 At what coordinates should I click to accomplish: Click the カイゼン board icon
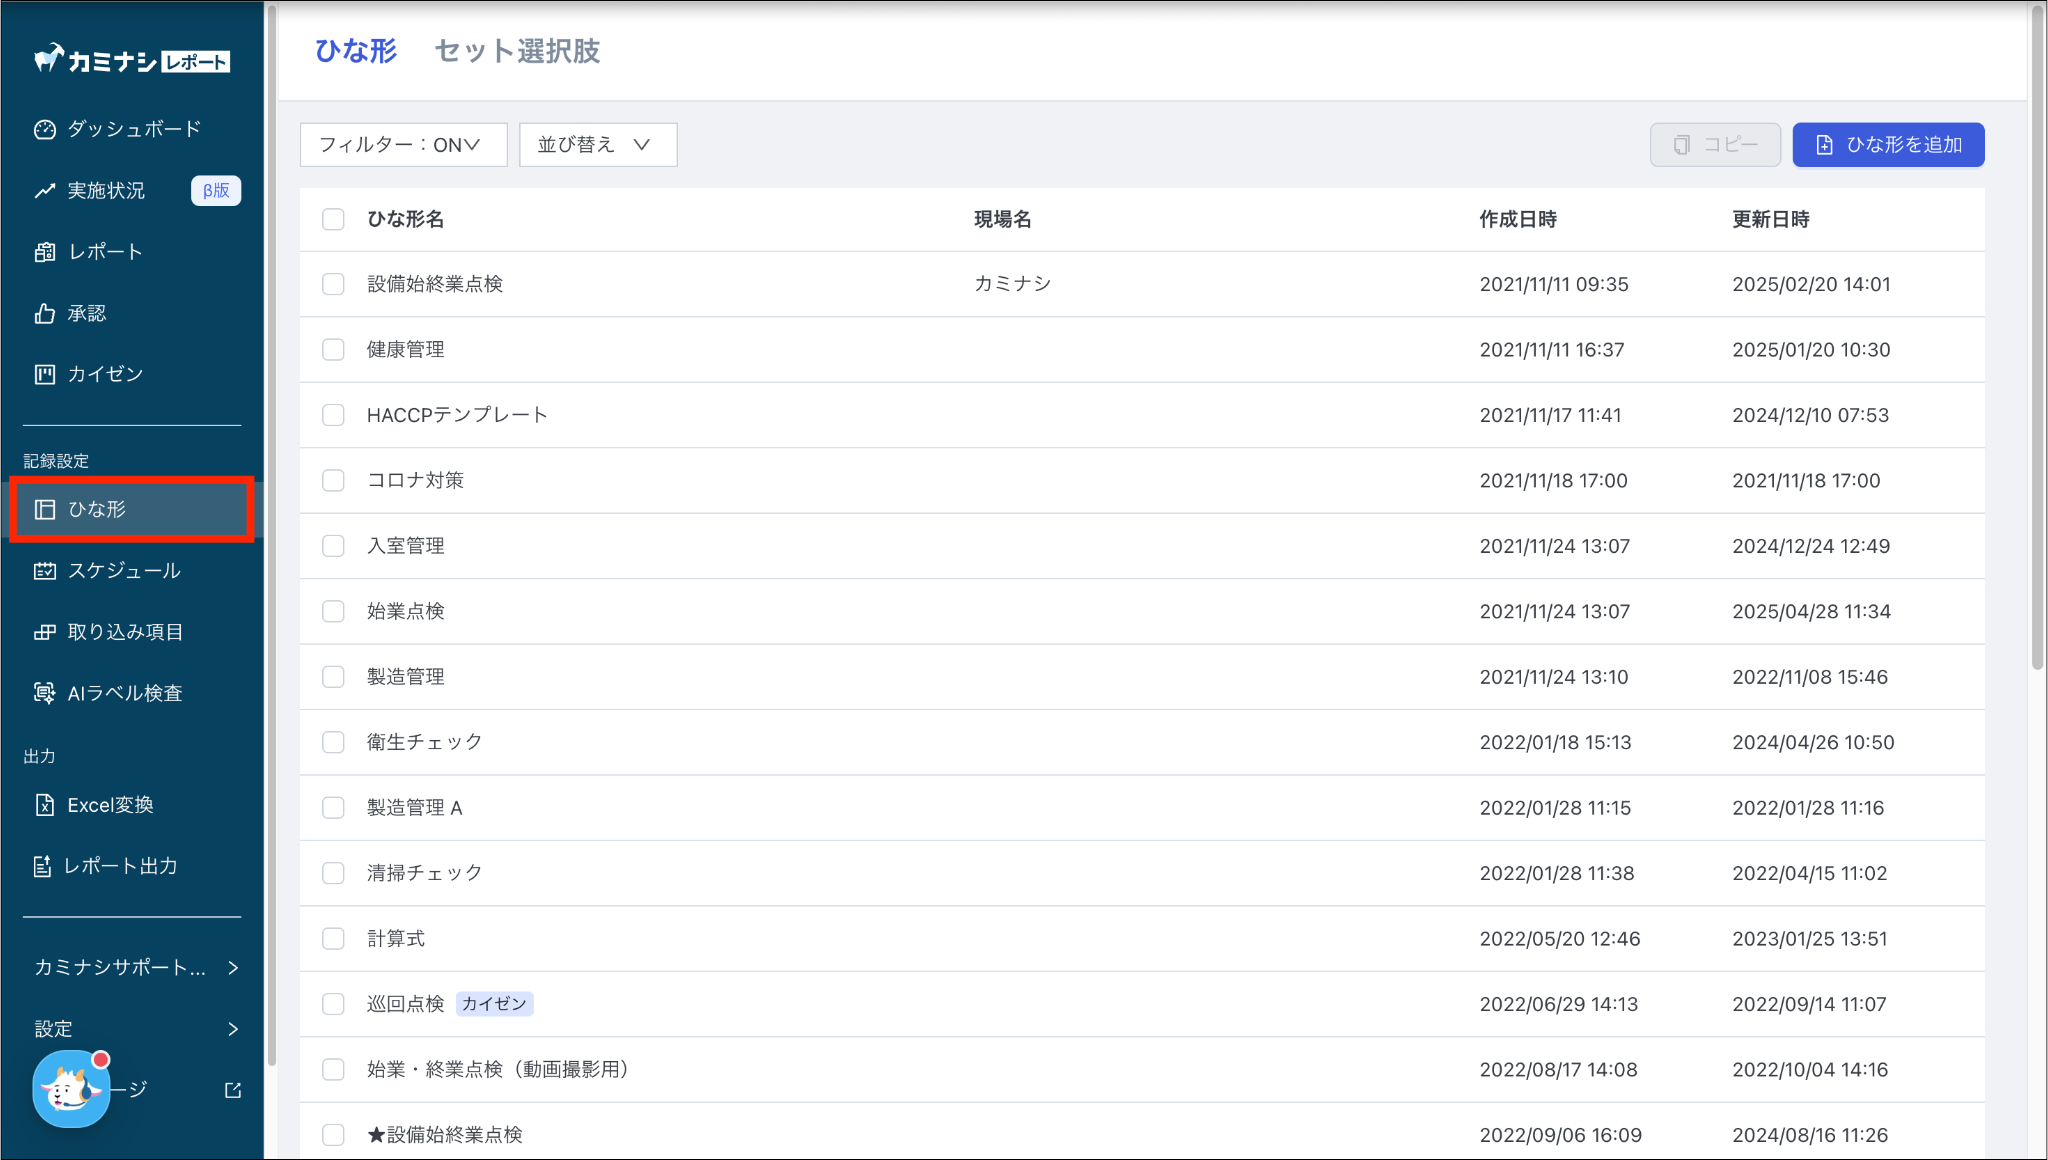(44, 374)
